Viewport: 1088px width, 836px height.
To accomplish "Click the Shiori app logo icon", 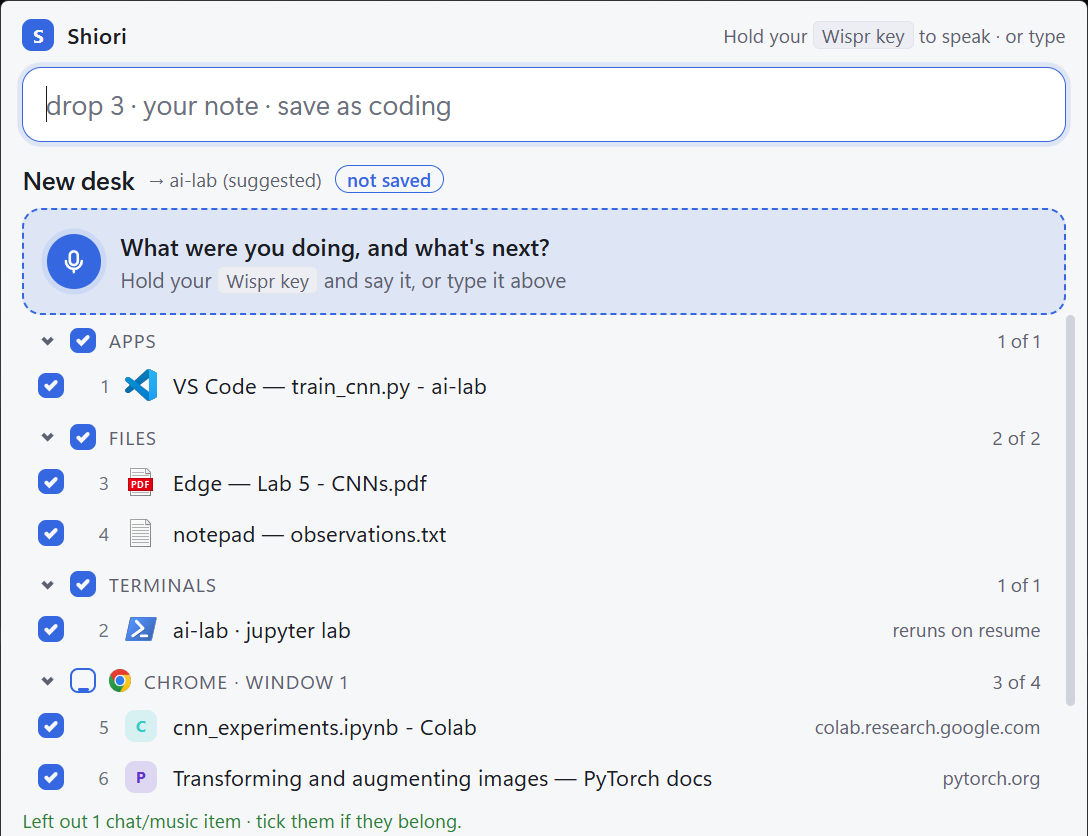I will 38,35.
